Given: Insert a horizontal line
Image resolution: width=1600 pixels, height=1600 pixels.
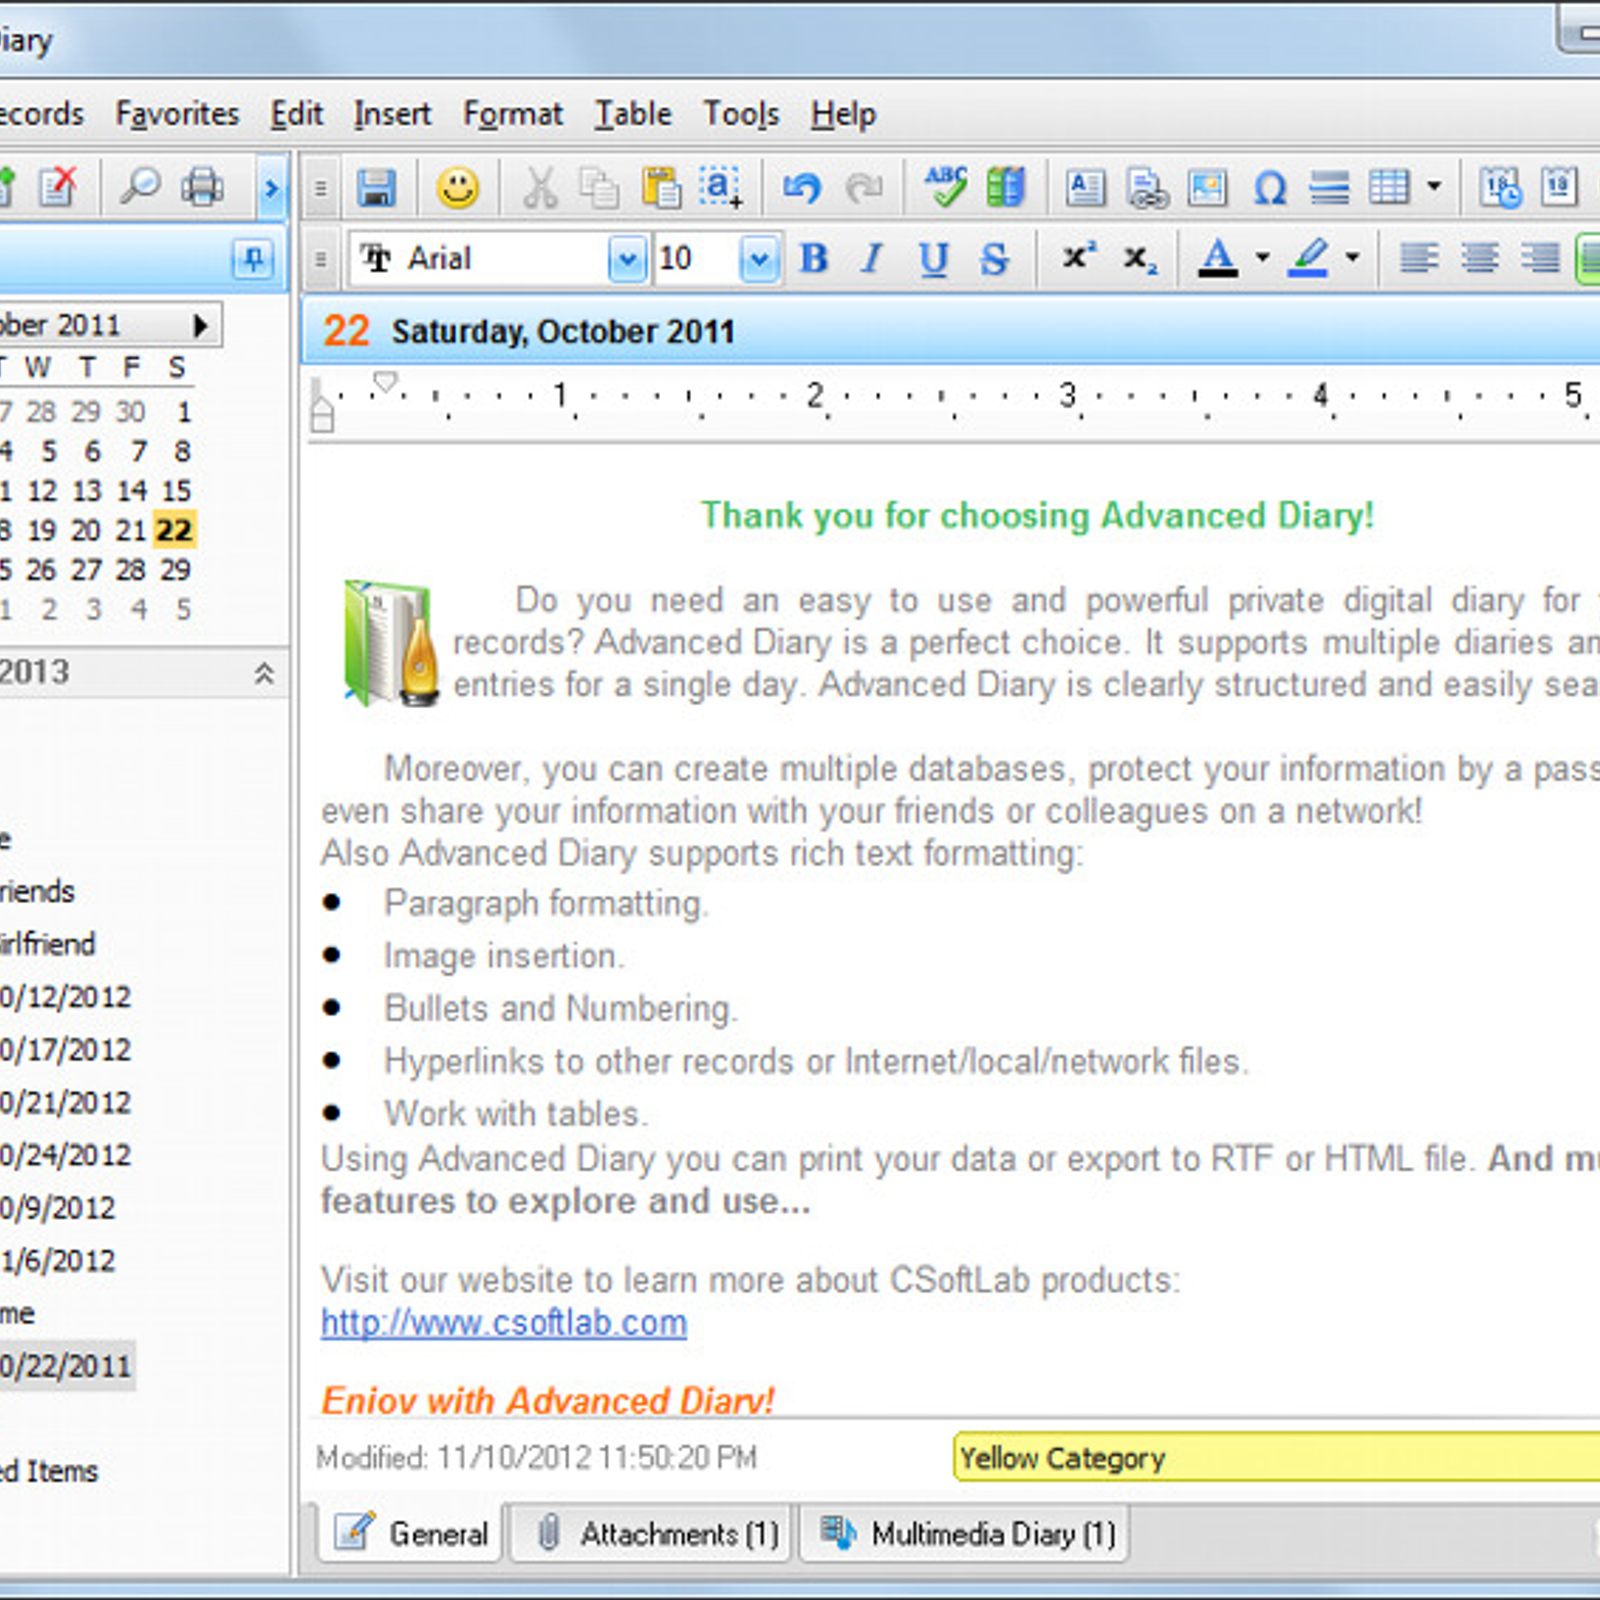Looking at the screenshot, I should point(1330,187).
